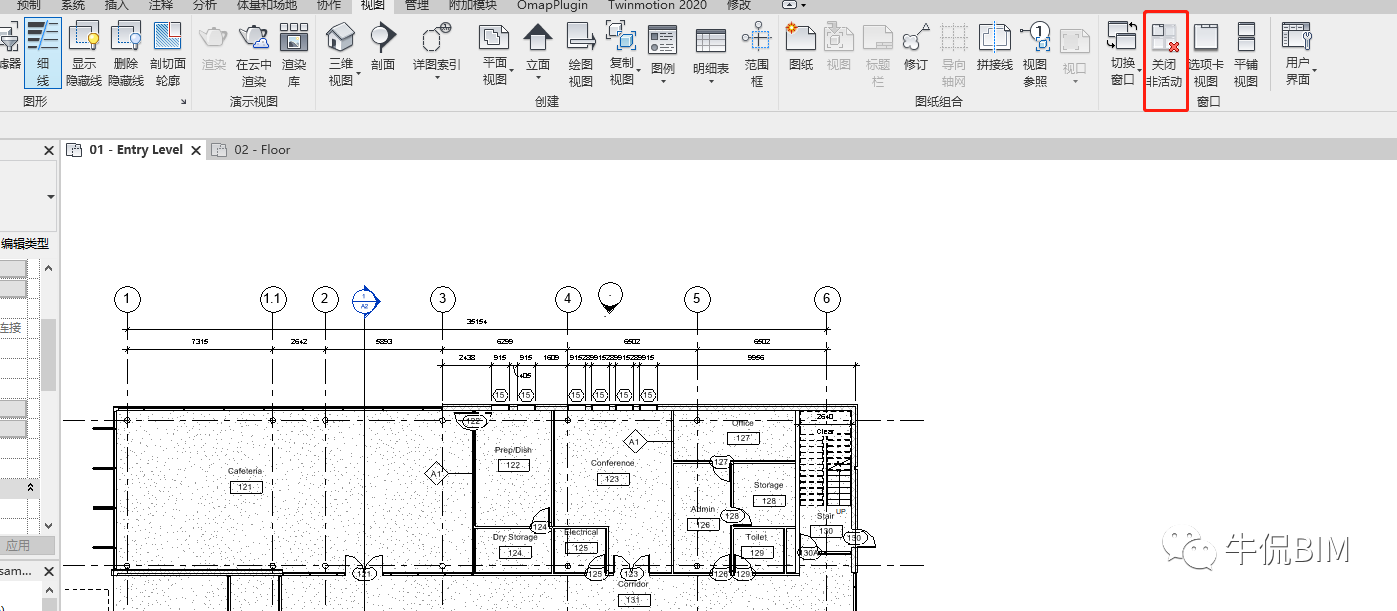Expand the 图例 legends dropdown arrow
This screenshot has width=1397, height=611.
pyautogui.click(x=663, y=82)
